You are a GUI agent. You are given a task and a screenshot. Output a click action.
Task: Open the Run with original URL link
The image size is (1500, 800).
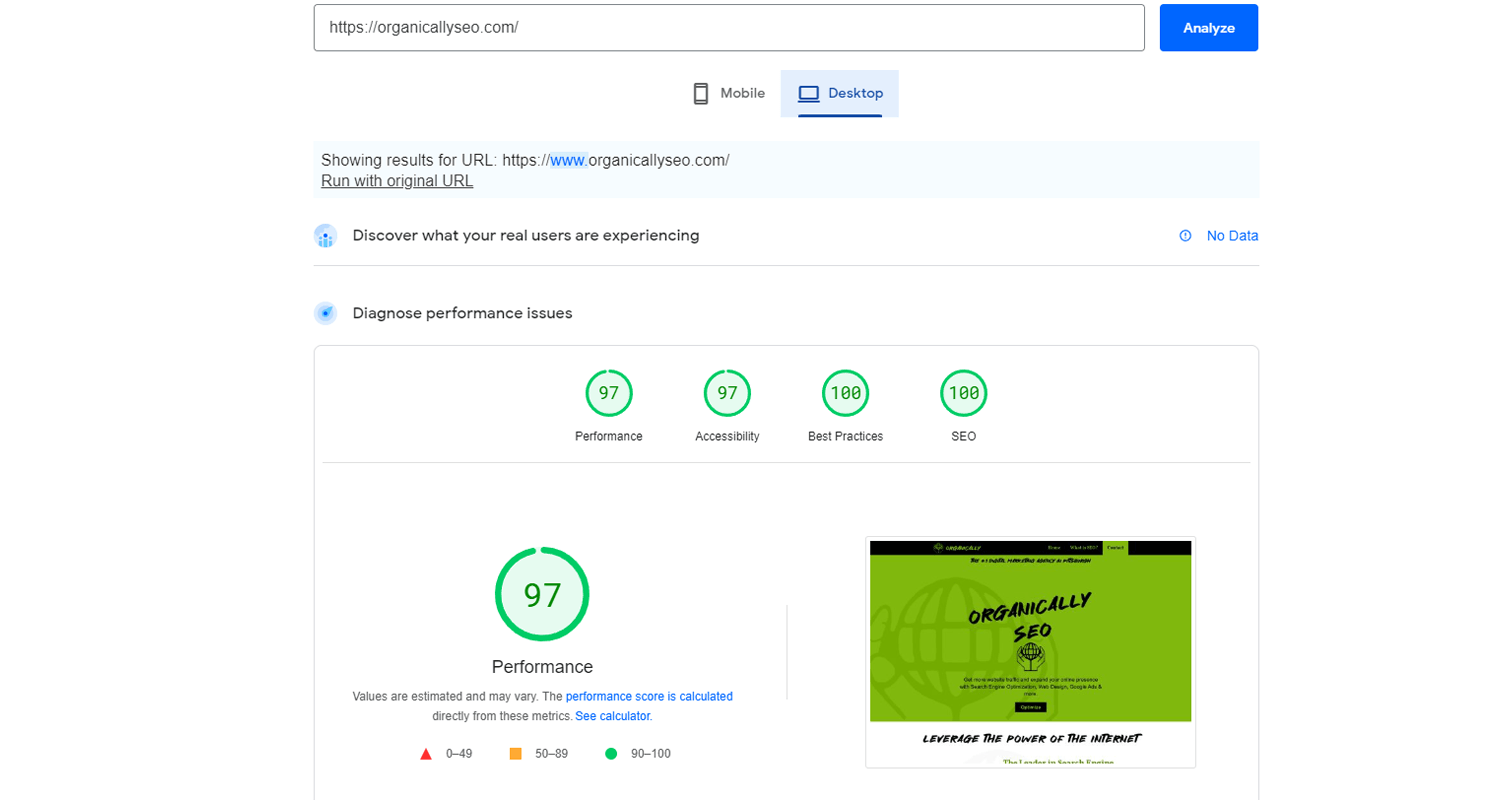tap(396, 180)
